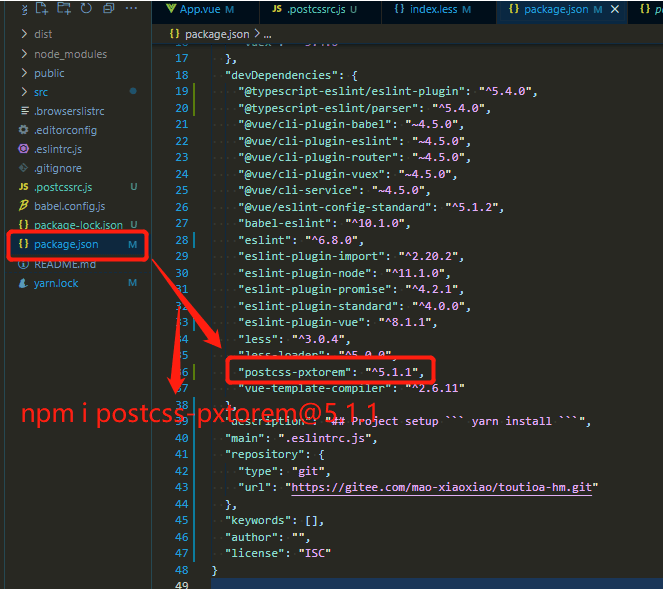The height and width of the screenshot is (589, 663).
Task: Click the ESLint icon beside .eslintrc.js
Action: tap(24, 149)
